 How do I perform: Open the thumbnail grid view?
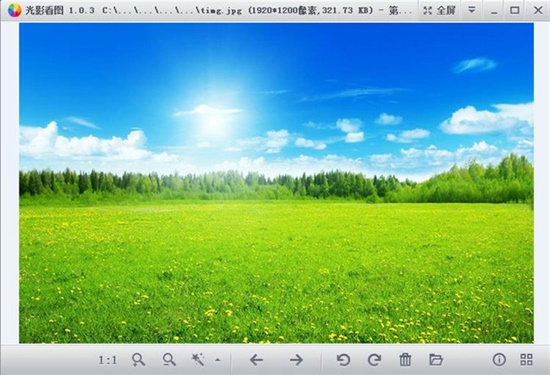pos(526,360)
